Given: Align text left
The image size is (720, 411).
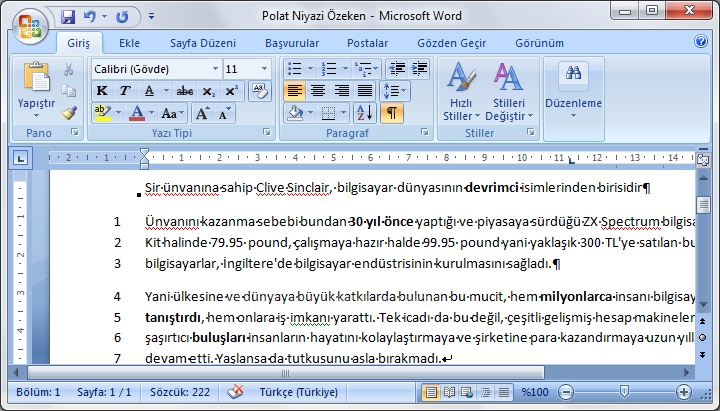Looking at the screenshot, I should (x=294, y=91).
